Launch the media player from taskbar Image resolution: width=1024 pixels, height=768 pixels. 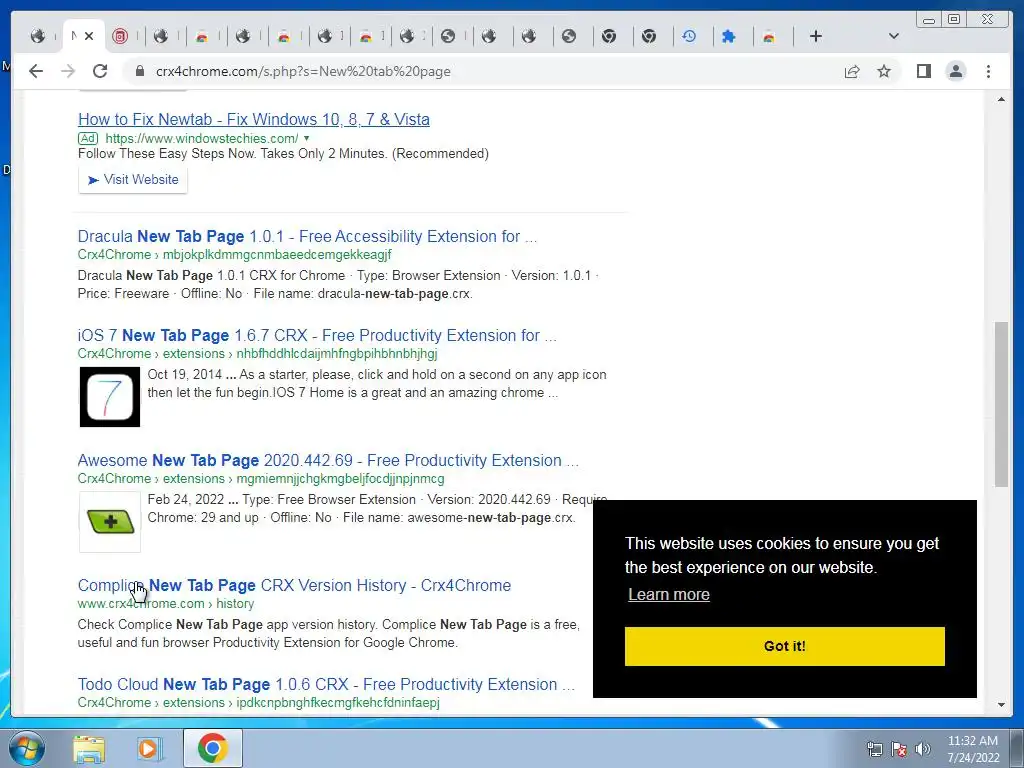[150, 749]
